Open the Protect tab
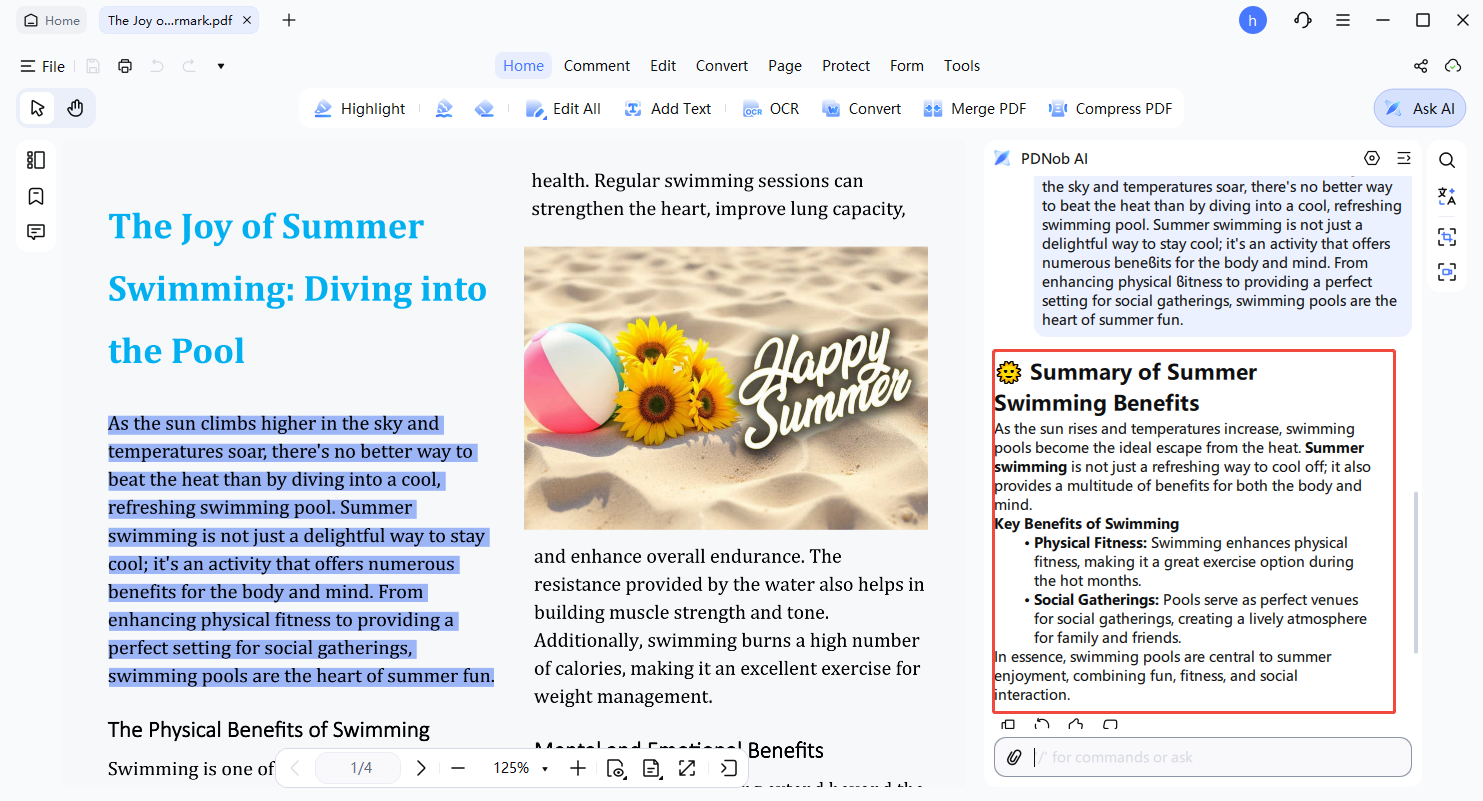Viewport: 1483px width, 801px height. (x=845, y=66)
